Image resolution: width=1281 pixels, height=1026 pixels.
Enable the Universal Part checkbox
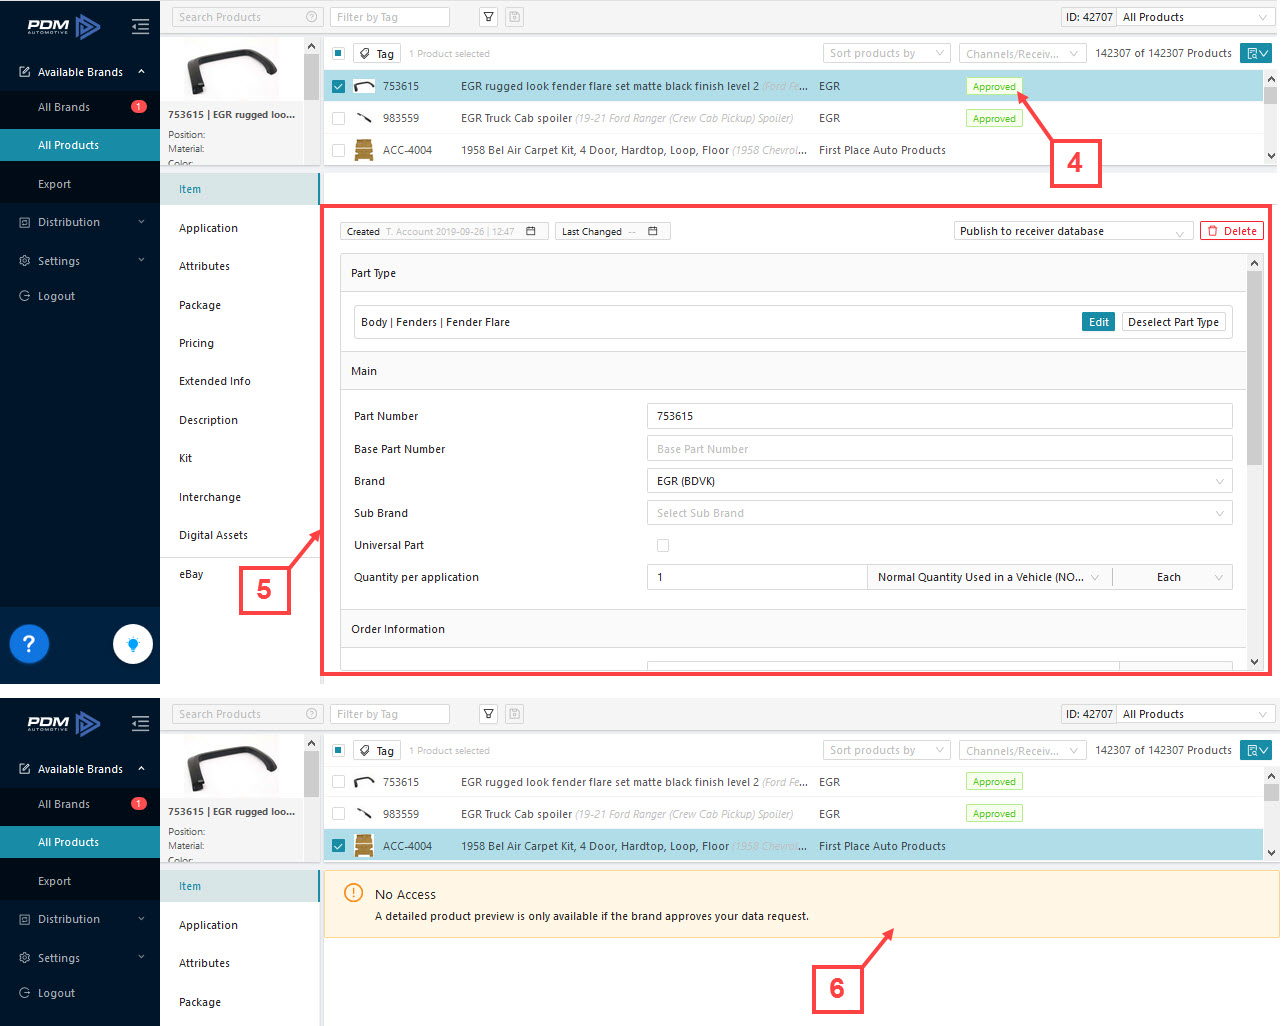tap(663, 545)
